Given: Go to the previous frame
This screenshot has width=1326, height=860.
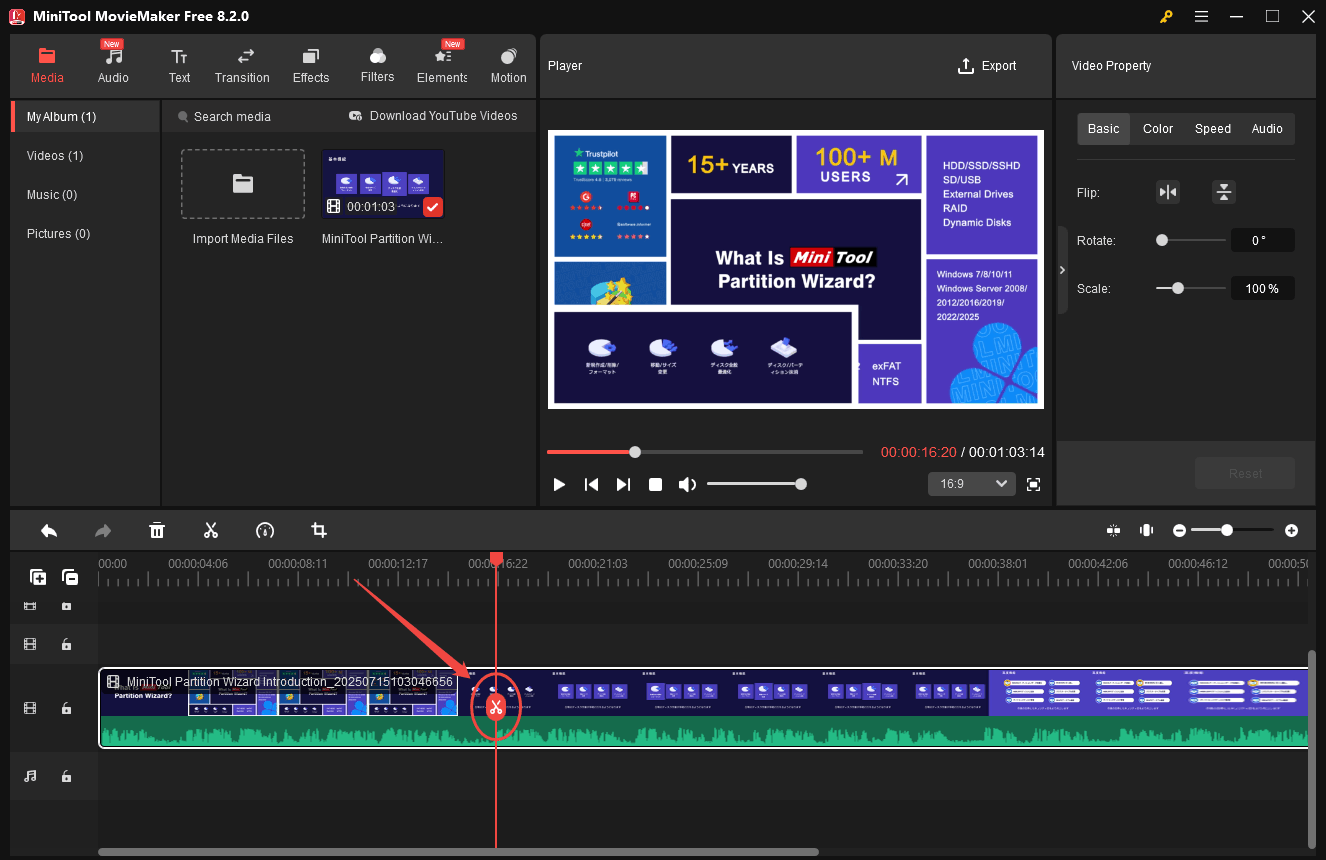Looking at the screenshot, I should tap(591, 484).
